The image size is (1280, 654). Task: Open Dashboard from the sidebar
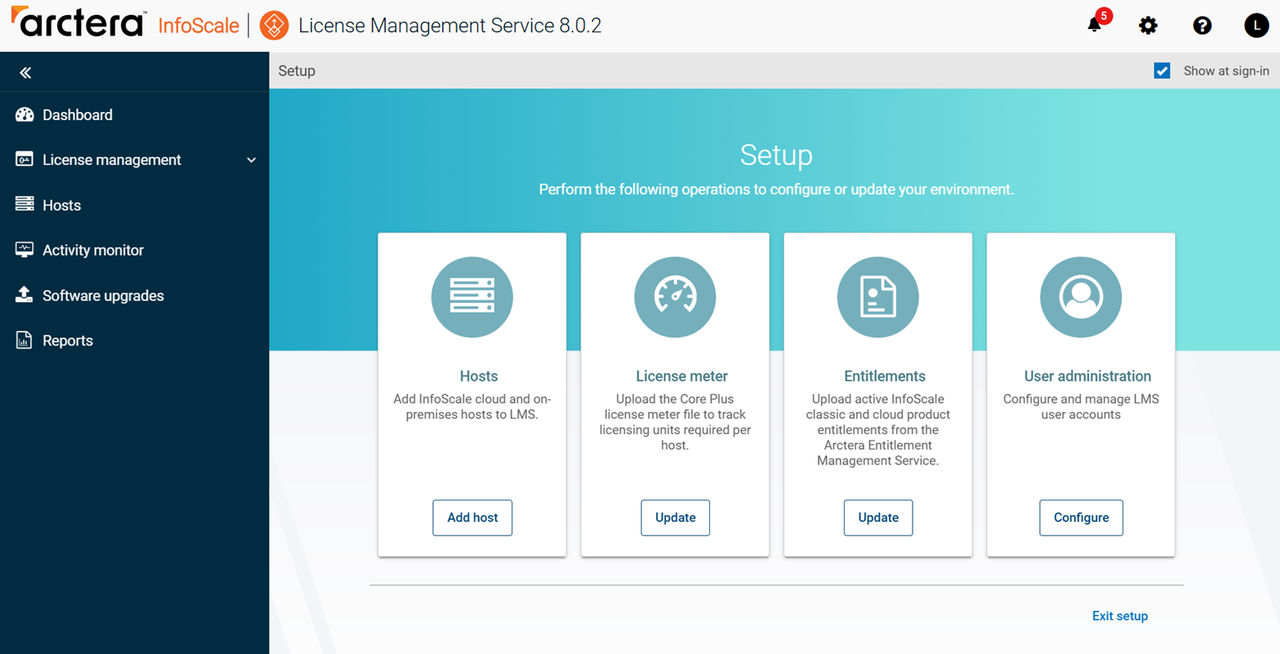click(x=78, y=115)
